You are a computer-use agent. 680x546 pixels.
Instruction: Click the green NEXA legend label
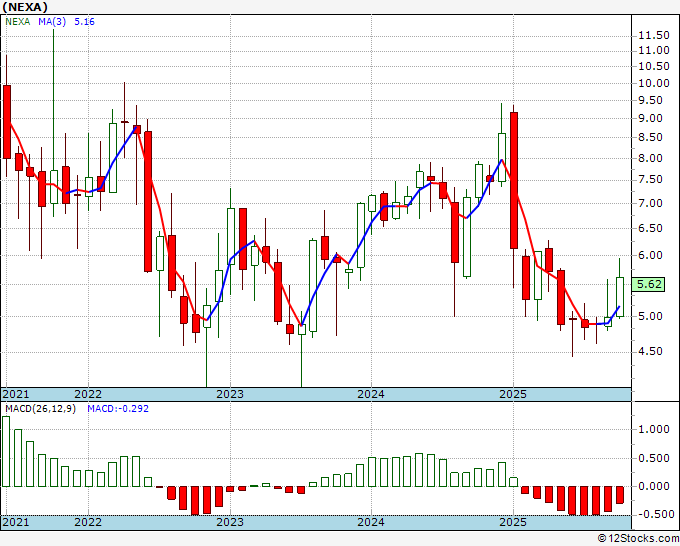click(x=18, y=22)
